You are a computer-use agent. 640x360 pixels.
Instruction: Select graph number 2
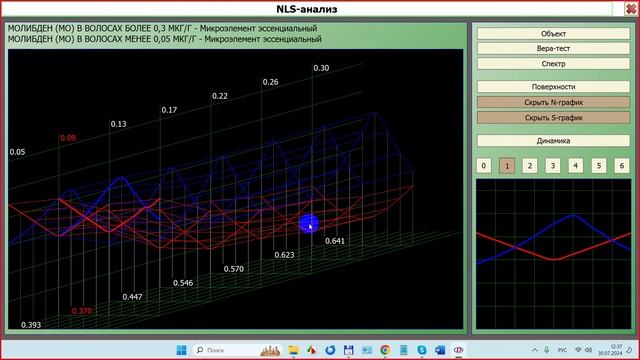pos(530,166)
